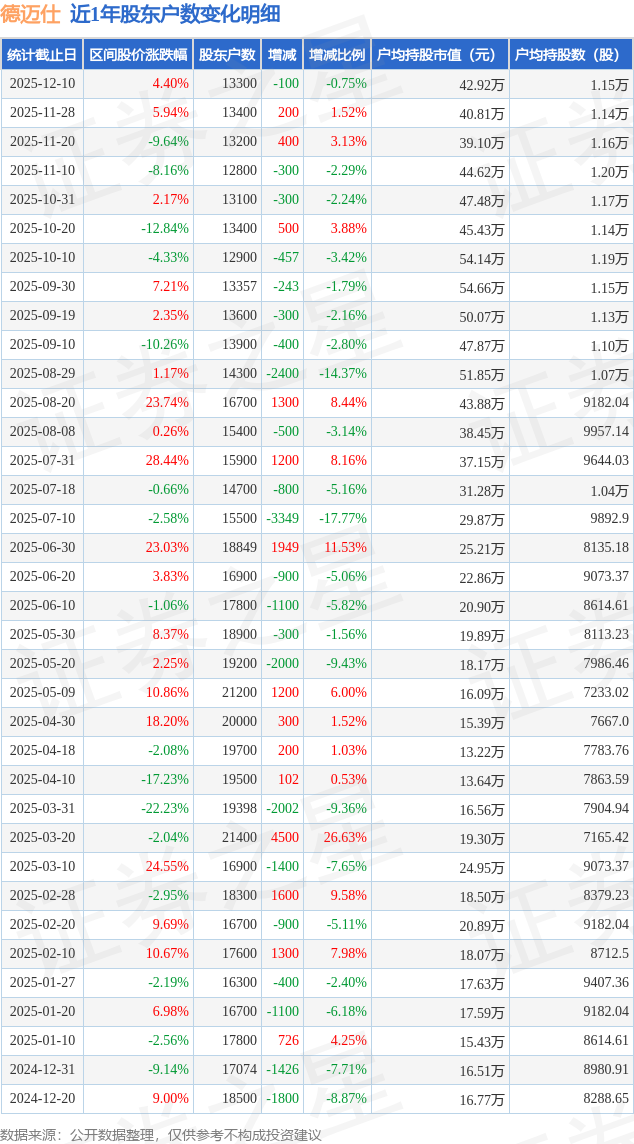Select the -3349 change amount cell
The image size is (634, 1144).
pos(282,519)
